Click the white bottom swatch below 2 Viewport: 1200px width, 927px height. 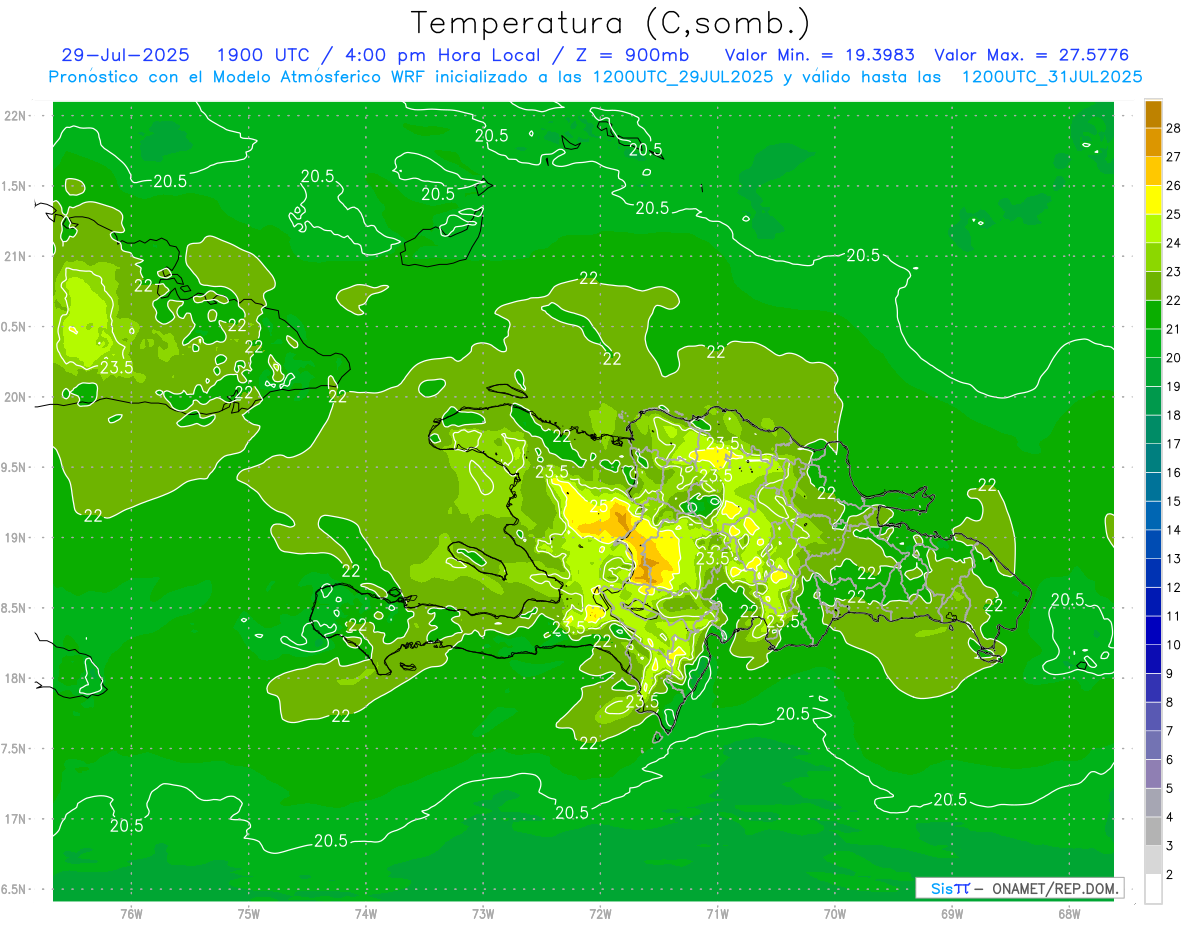(x=1153, y=889)
